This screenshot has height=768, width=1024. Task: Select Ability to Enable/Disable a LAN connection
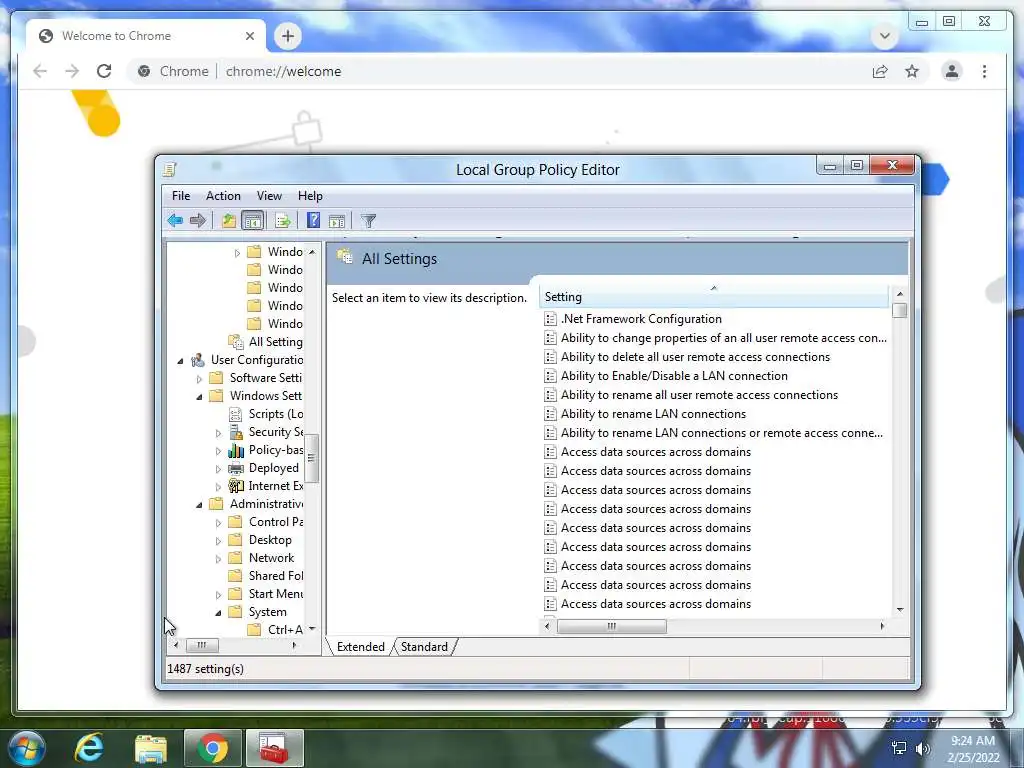[674, 376]
